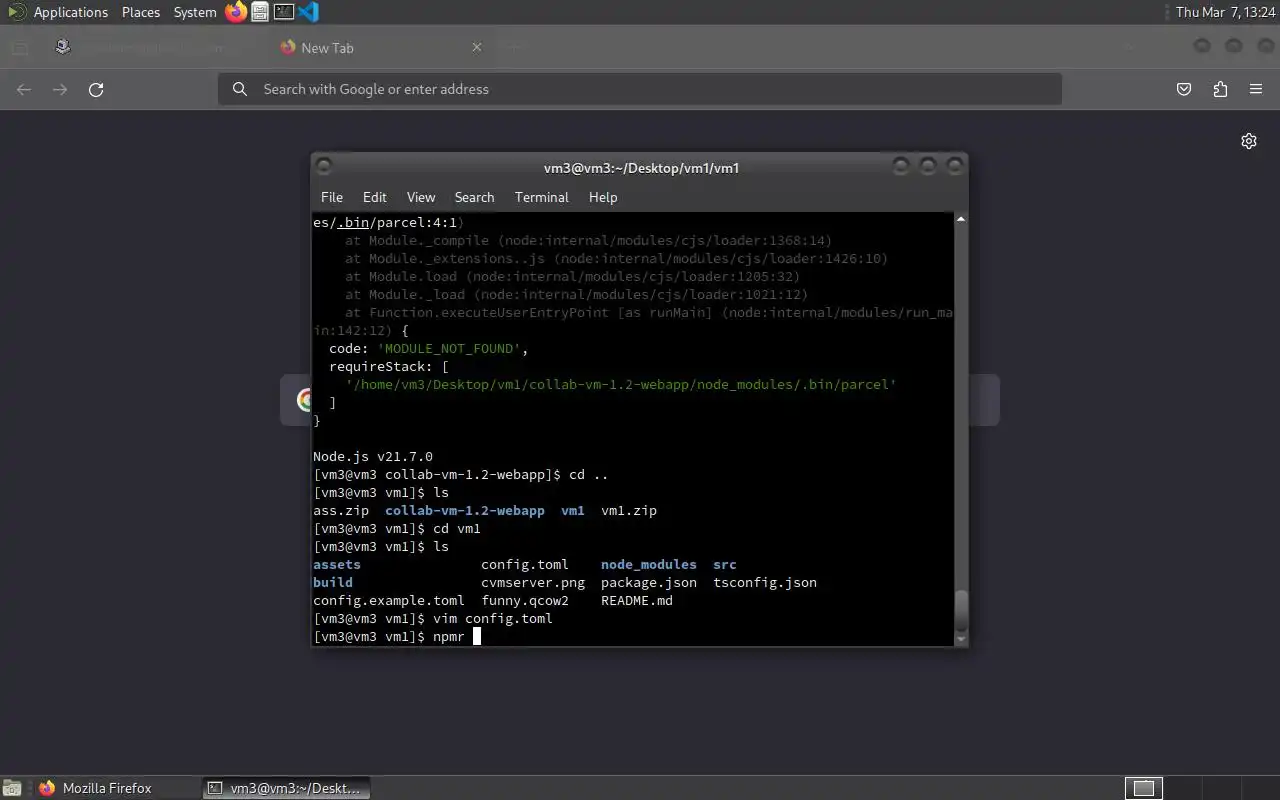Open the terminal Search menu
The width and height of the screenshot is (1280, 800).
pyautogui.click(x=474, y=197)
